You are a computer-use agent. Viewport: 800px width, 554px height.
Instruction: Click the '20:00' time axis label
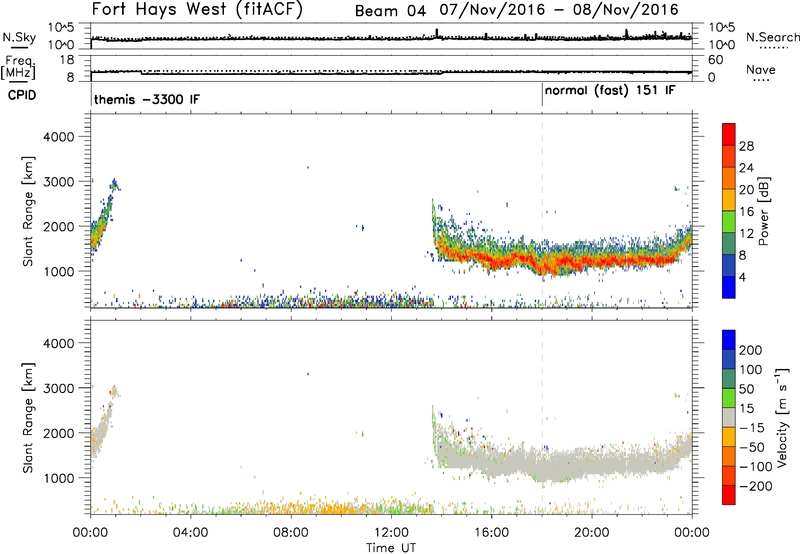pyautogui.click(x=591, y=533)
